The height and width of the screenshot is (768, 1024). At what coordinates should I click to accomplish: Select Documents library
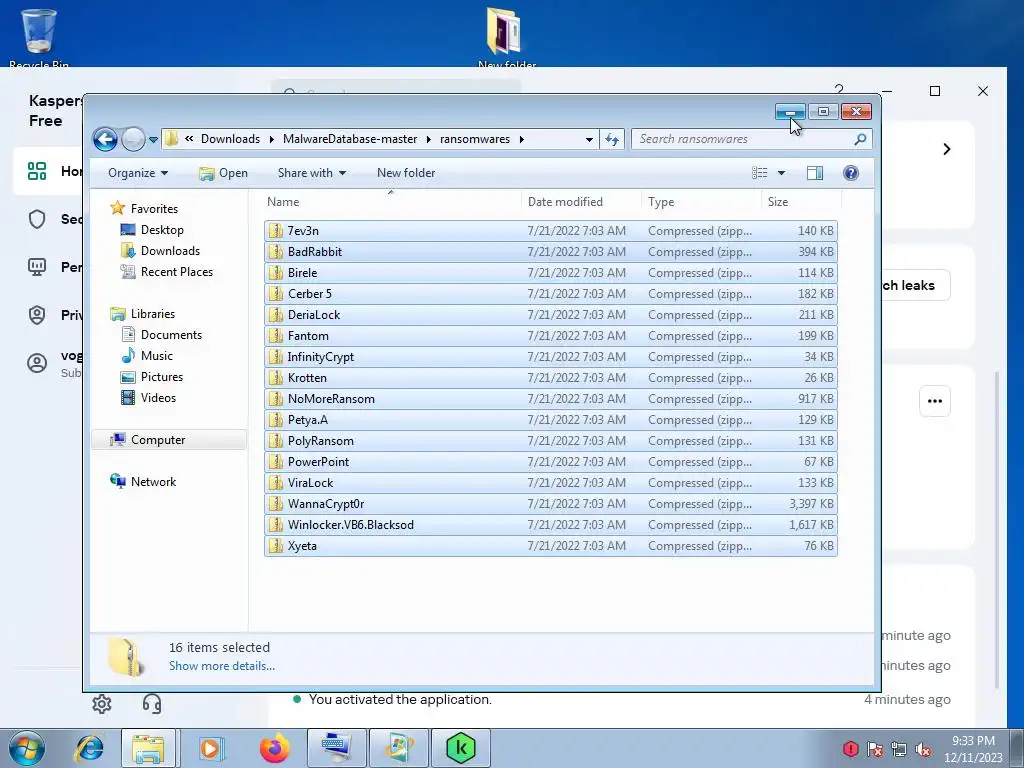171,335
